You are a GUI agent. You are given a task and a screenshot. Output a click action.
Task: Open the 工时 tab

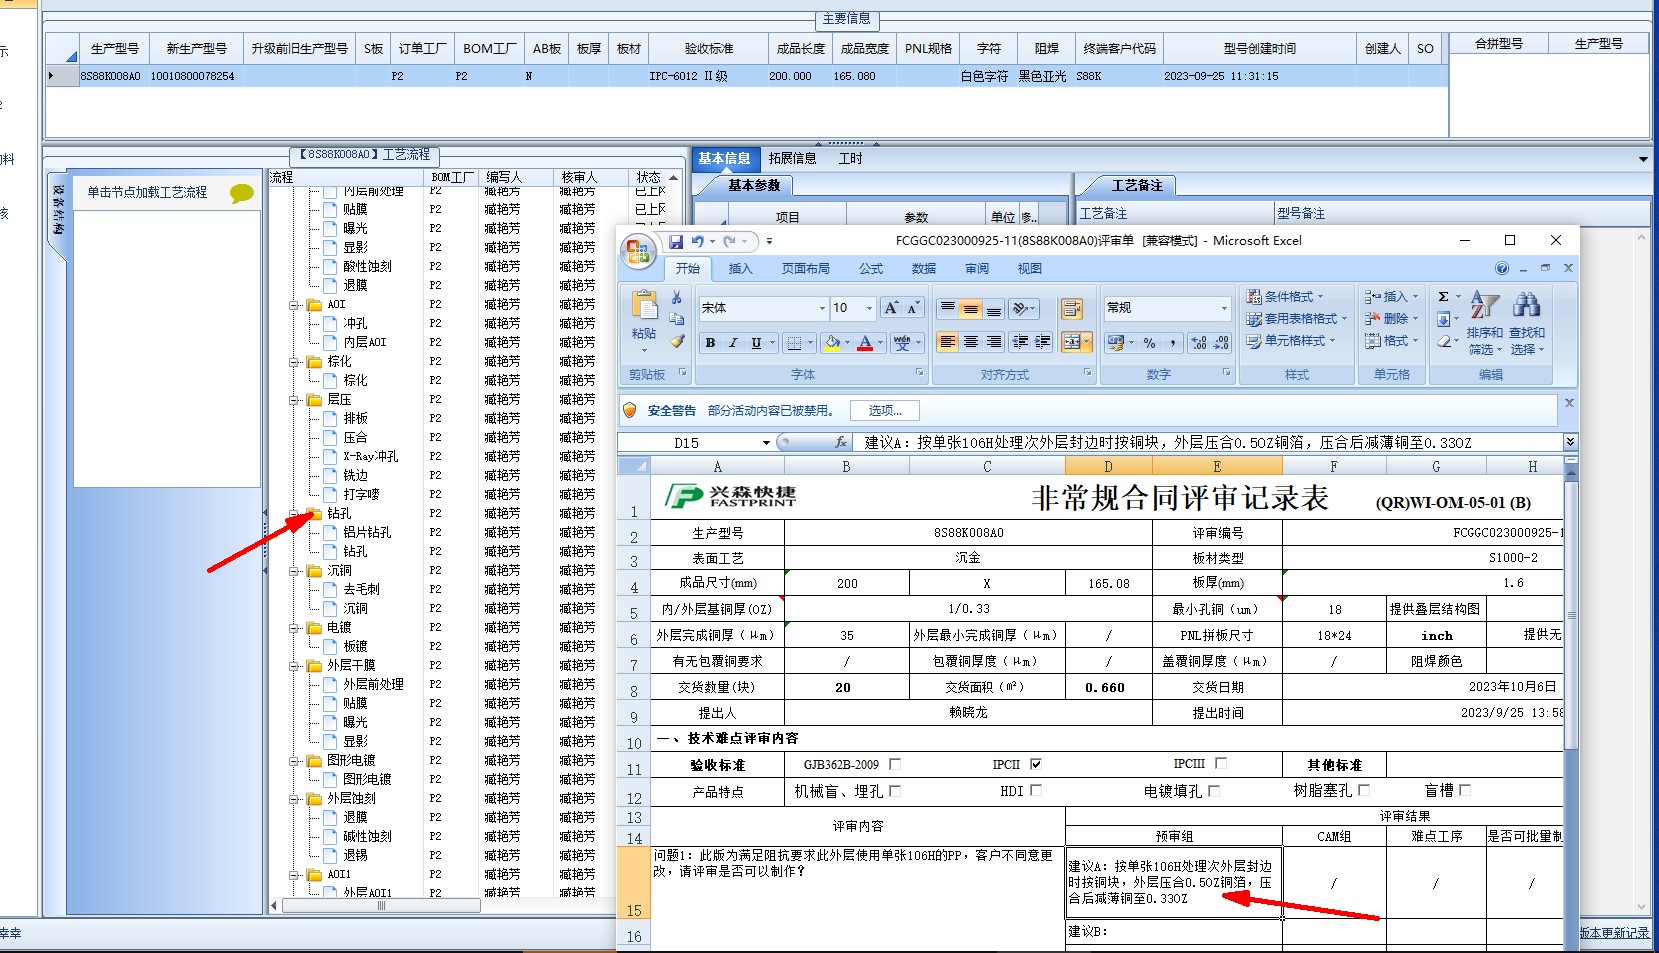tap(850, 158)
